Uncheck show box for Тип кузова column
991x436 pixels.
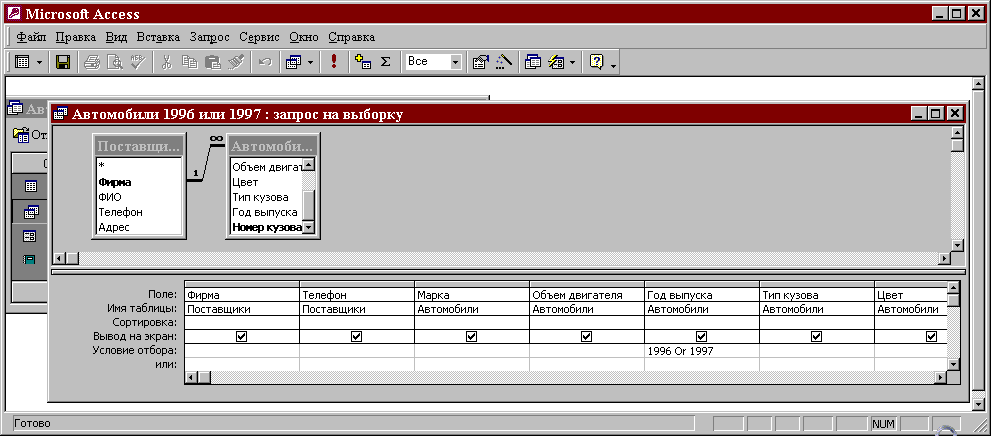tap(817, 337)
